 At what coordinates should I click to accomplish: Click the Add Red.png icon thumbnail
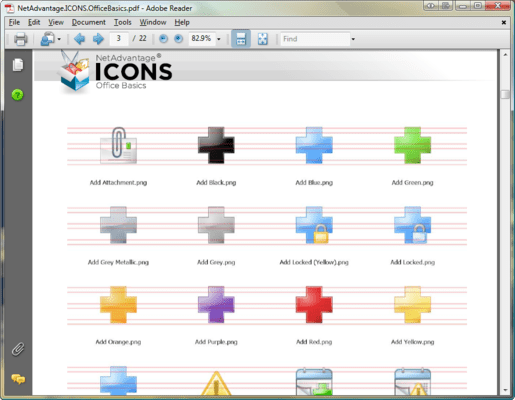tap(314, 304)
